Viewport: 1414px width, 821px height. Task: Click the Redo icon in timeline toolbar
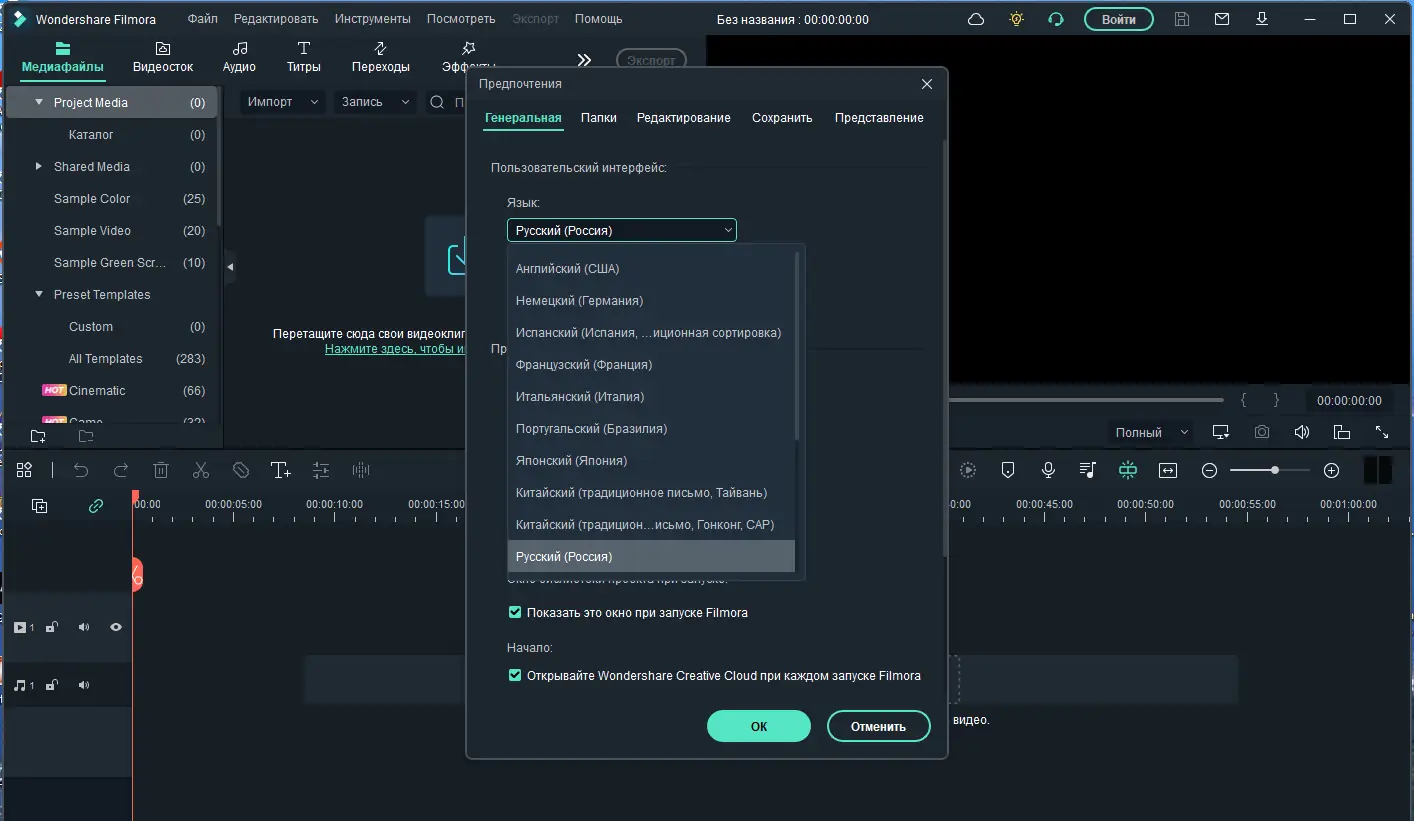coord(121,470)
